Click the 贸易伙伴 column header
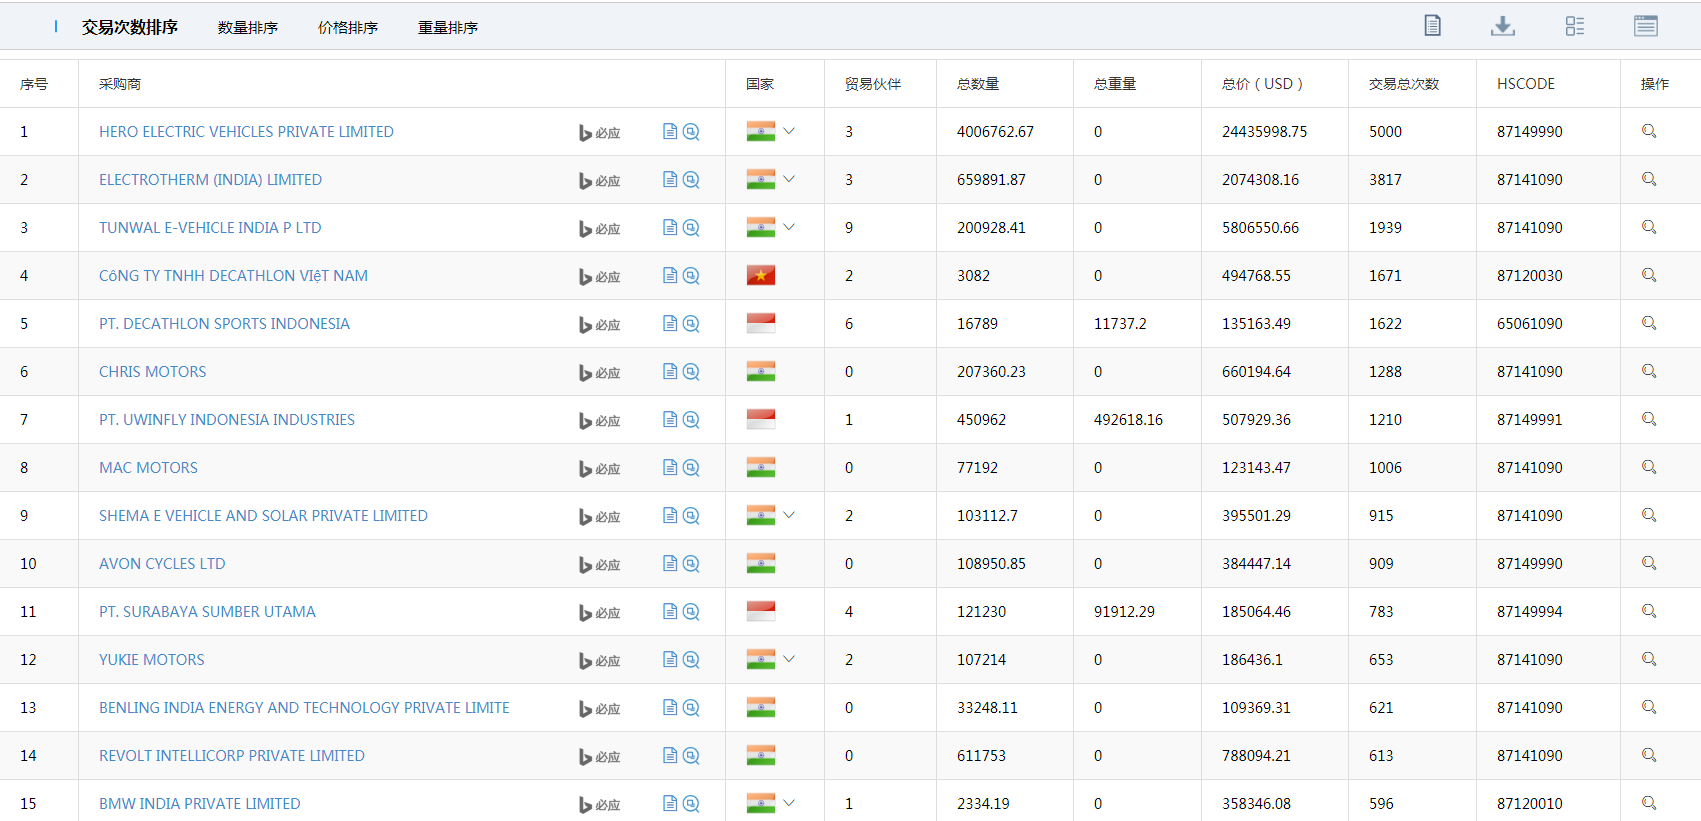Image resolution: width=1701 pixels, height=821 pixels. 873,84
